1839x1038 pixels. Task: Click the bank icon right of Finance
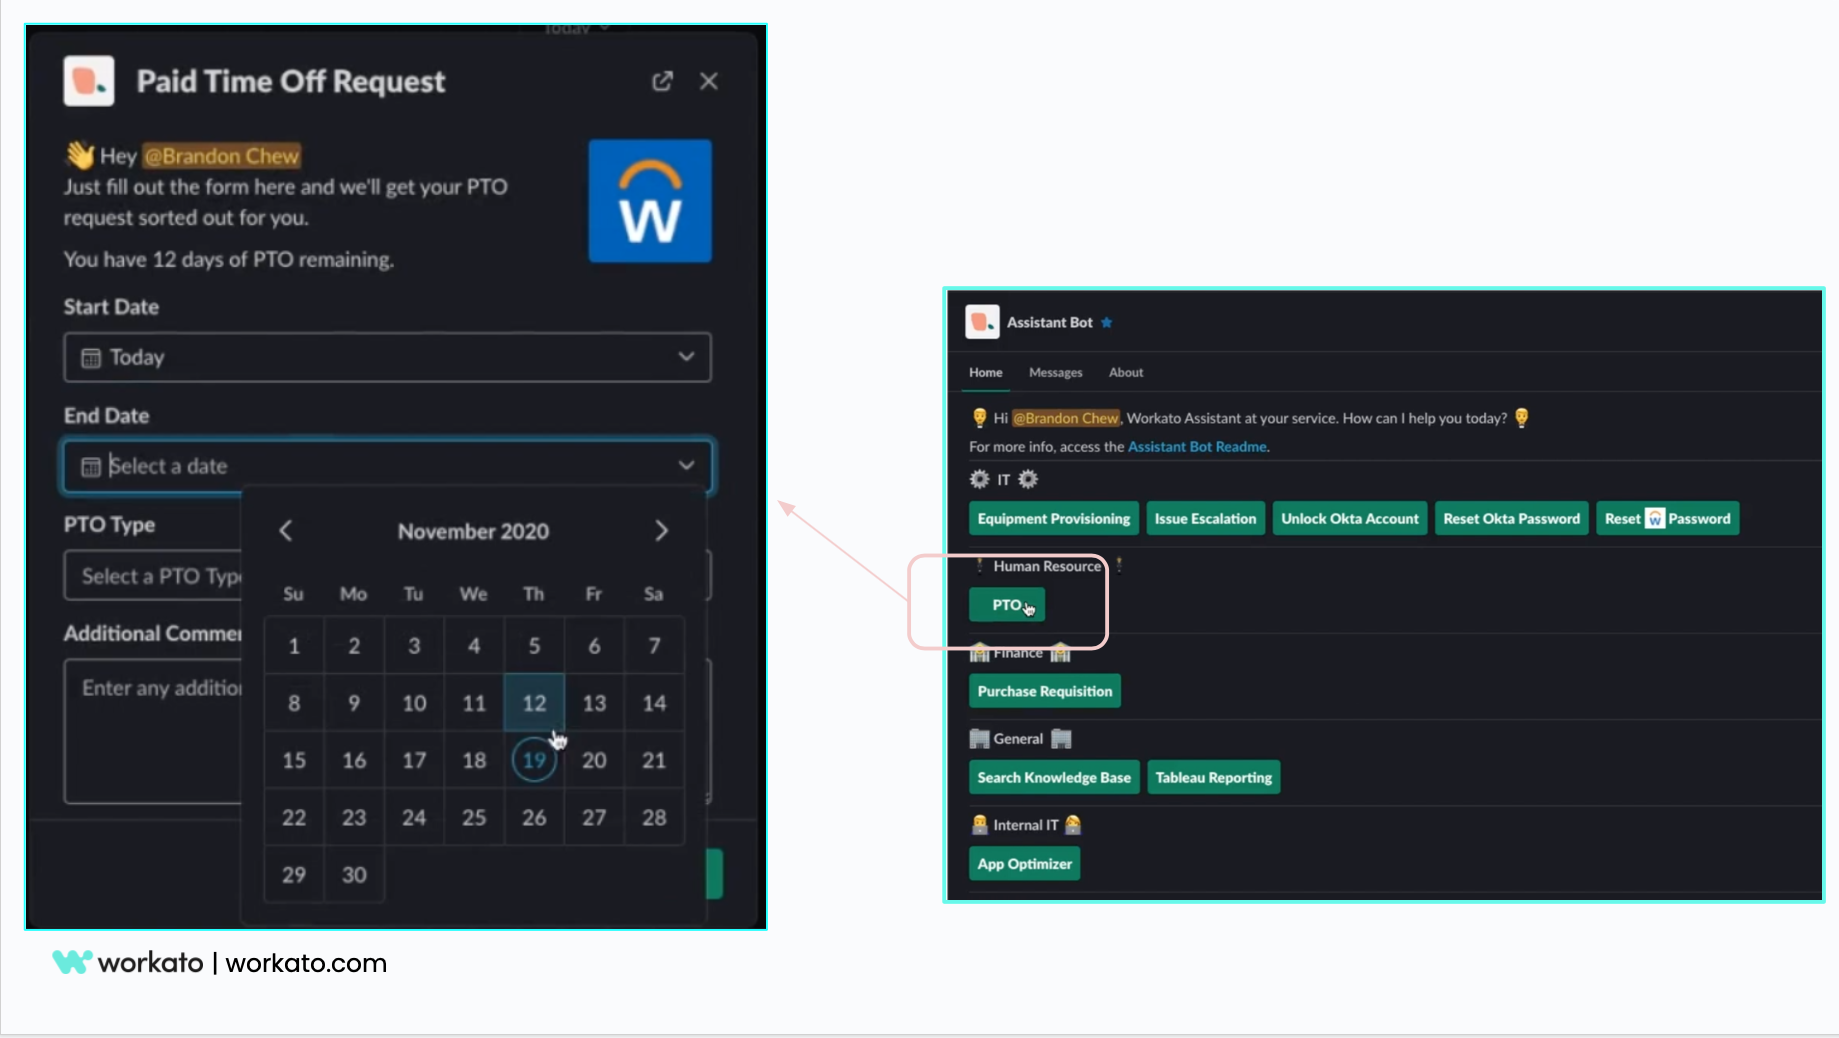point(1061,653)
